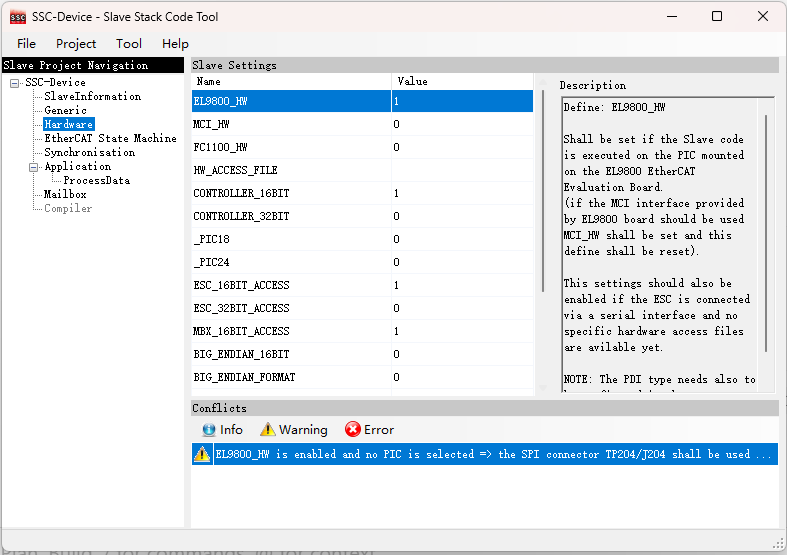
Task: Click the Name column header
Action: pyautogui.click(x=291, y=81)
